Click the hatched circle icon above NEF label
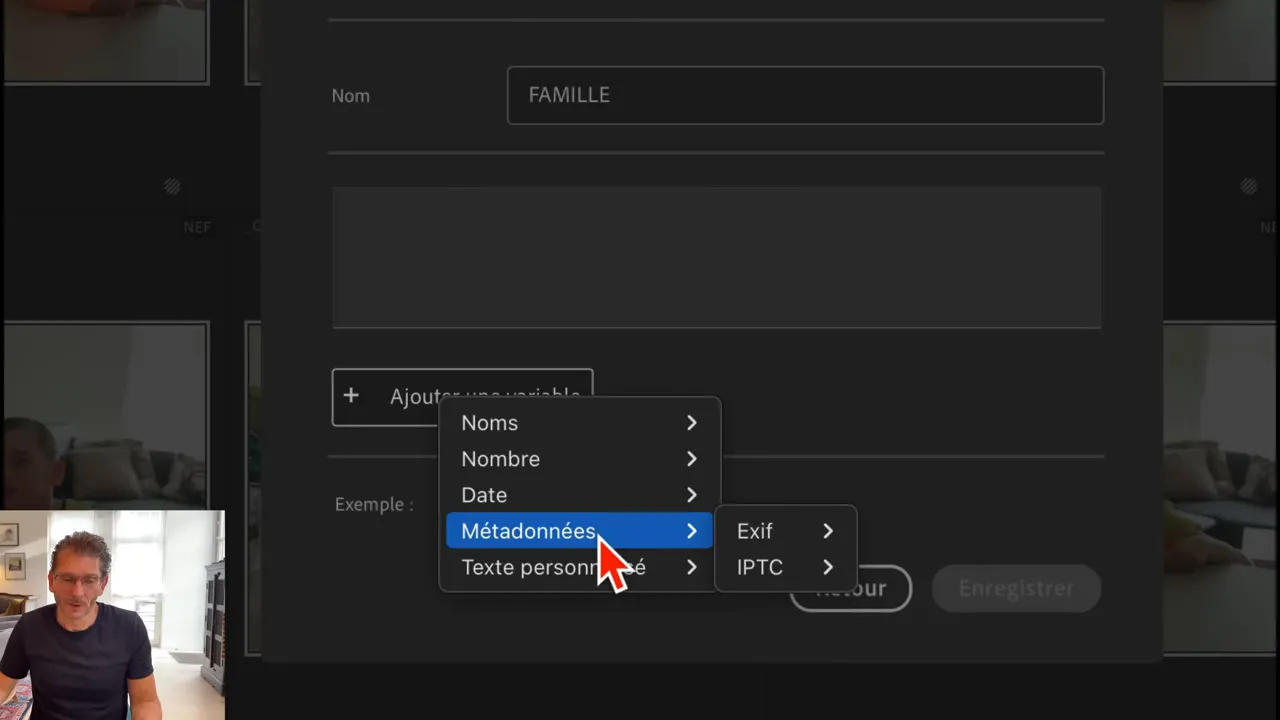Image resolution: width=1280 pixels, height=720 pixels. 172,186
